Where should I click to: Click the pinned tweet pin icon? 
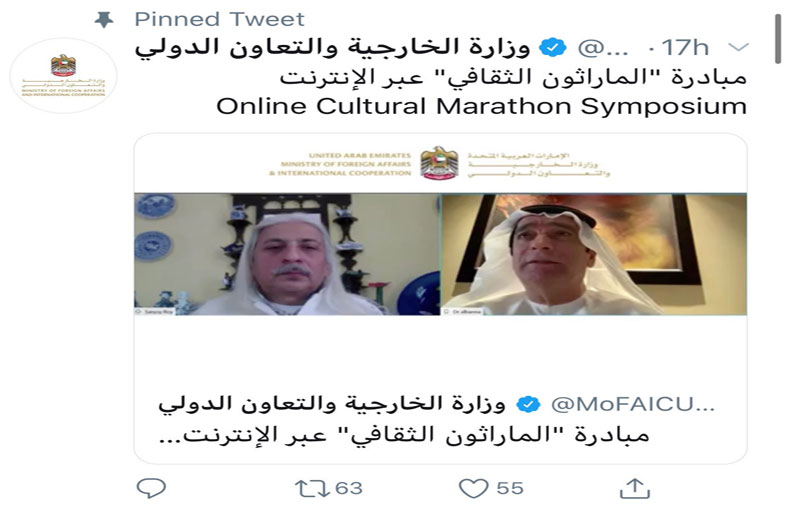point(104,20)
